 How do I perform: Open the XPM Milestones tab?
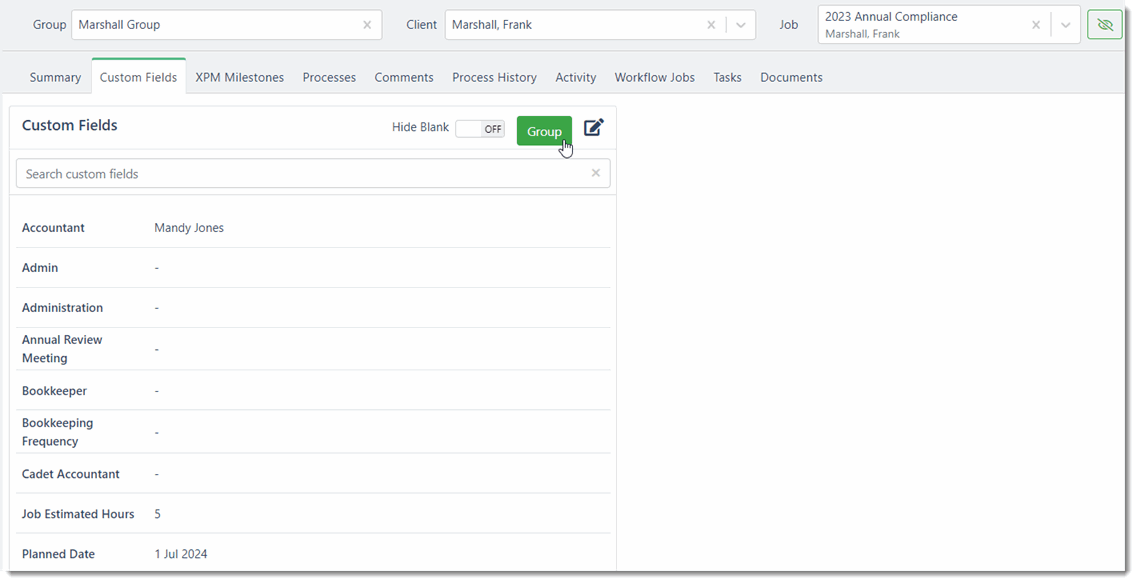click(x=239, y=77)
